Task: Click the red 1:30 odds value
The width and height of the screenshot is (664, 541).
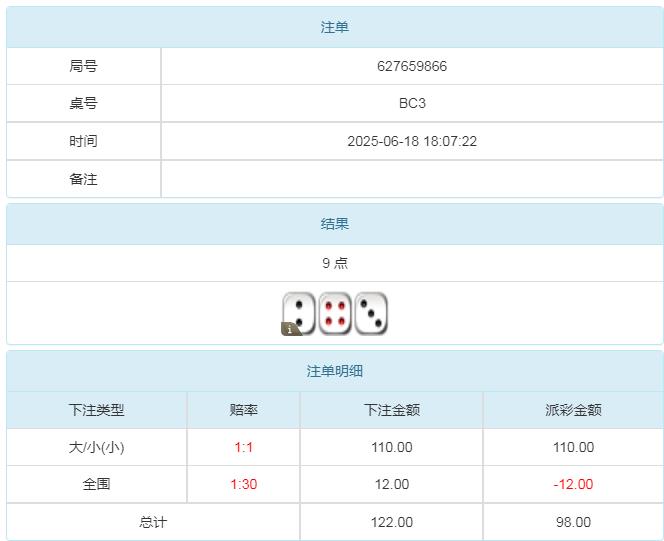Action: click(243, 484)
